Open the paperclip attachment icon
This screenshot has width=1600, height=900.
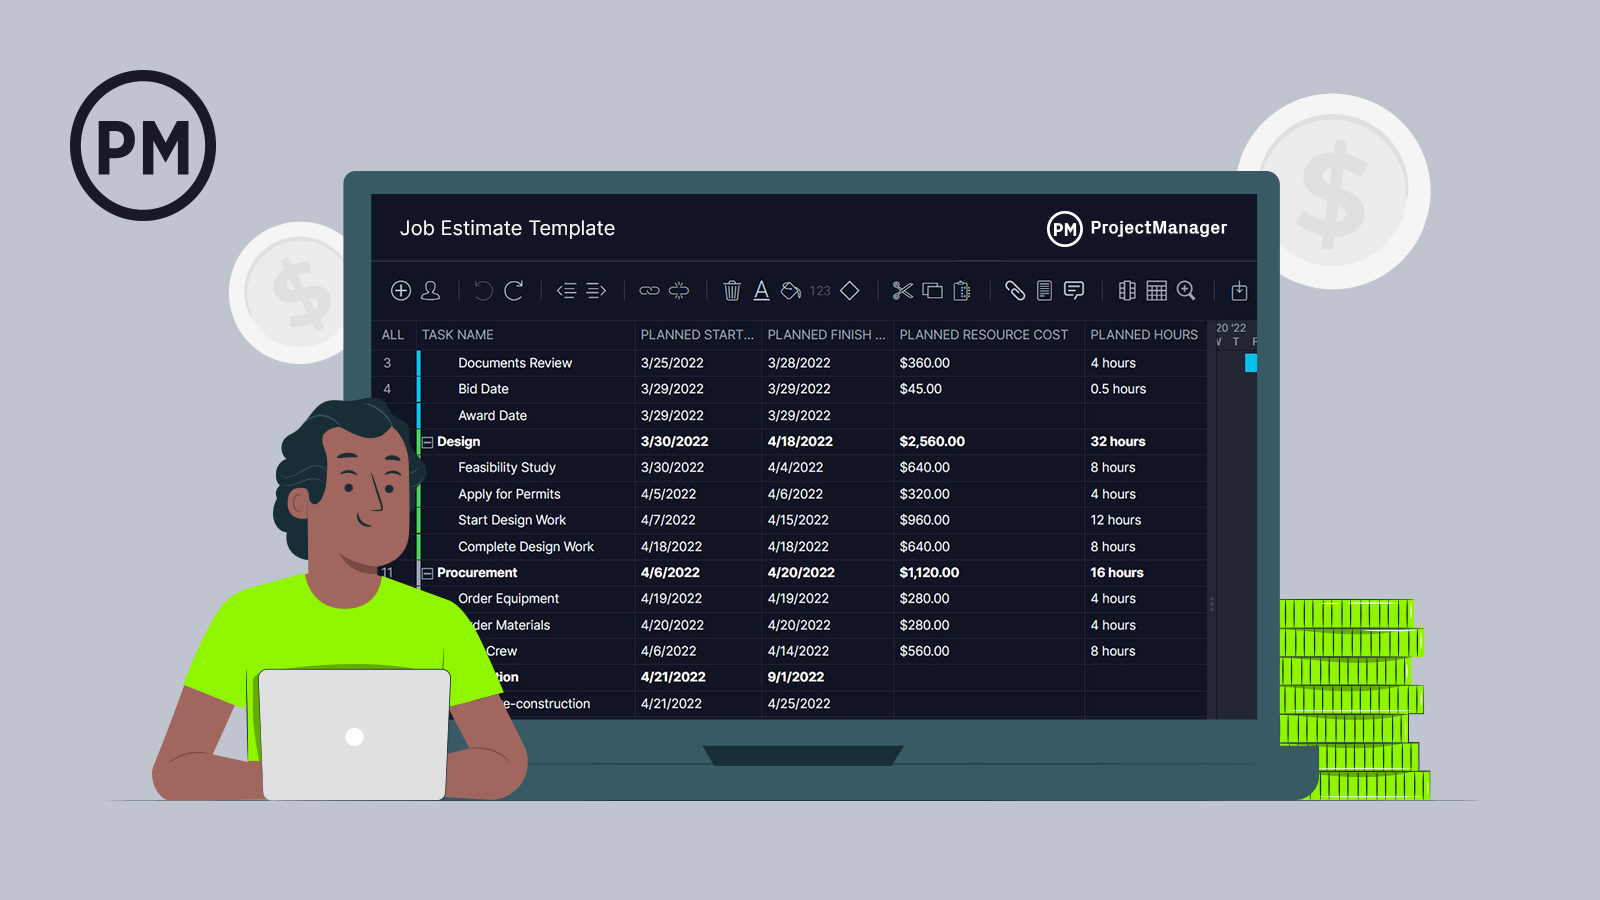coord(1015,291)
